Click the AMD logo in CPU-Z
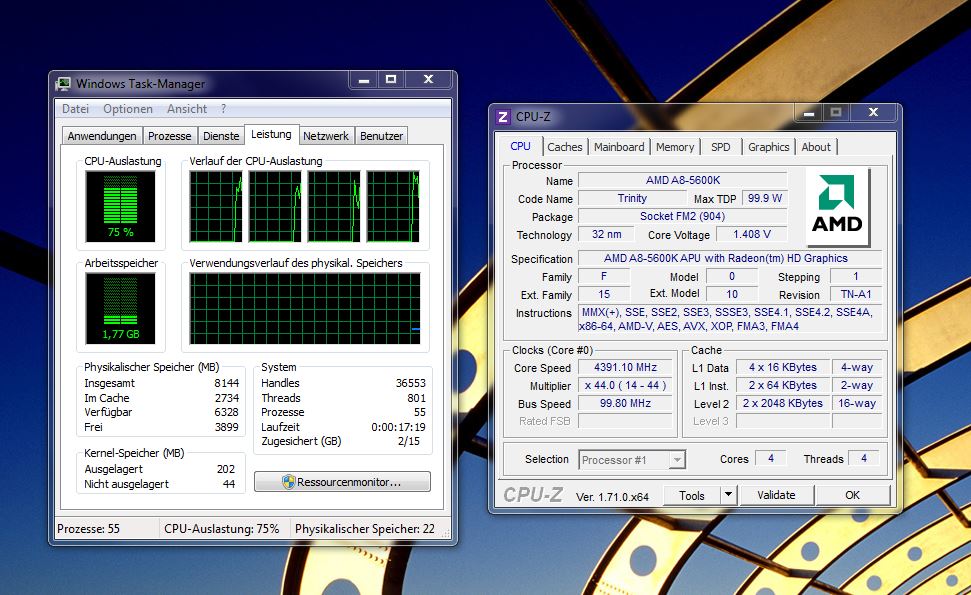Image resolution: width=971 pixels, height=595 pixels. point(837,208)
